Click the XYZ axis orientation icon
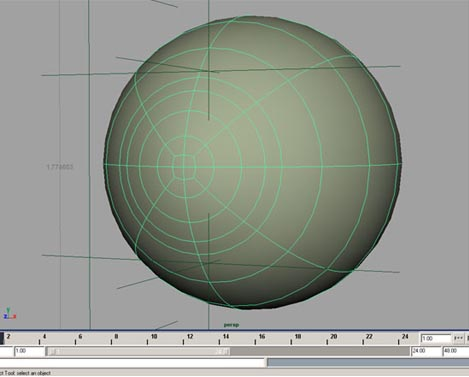This screenshot has height=377, width=469. pos(9,314)
